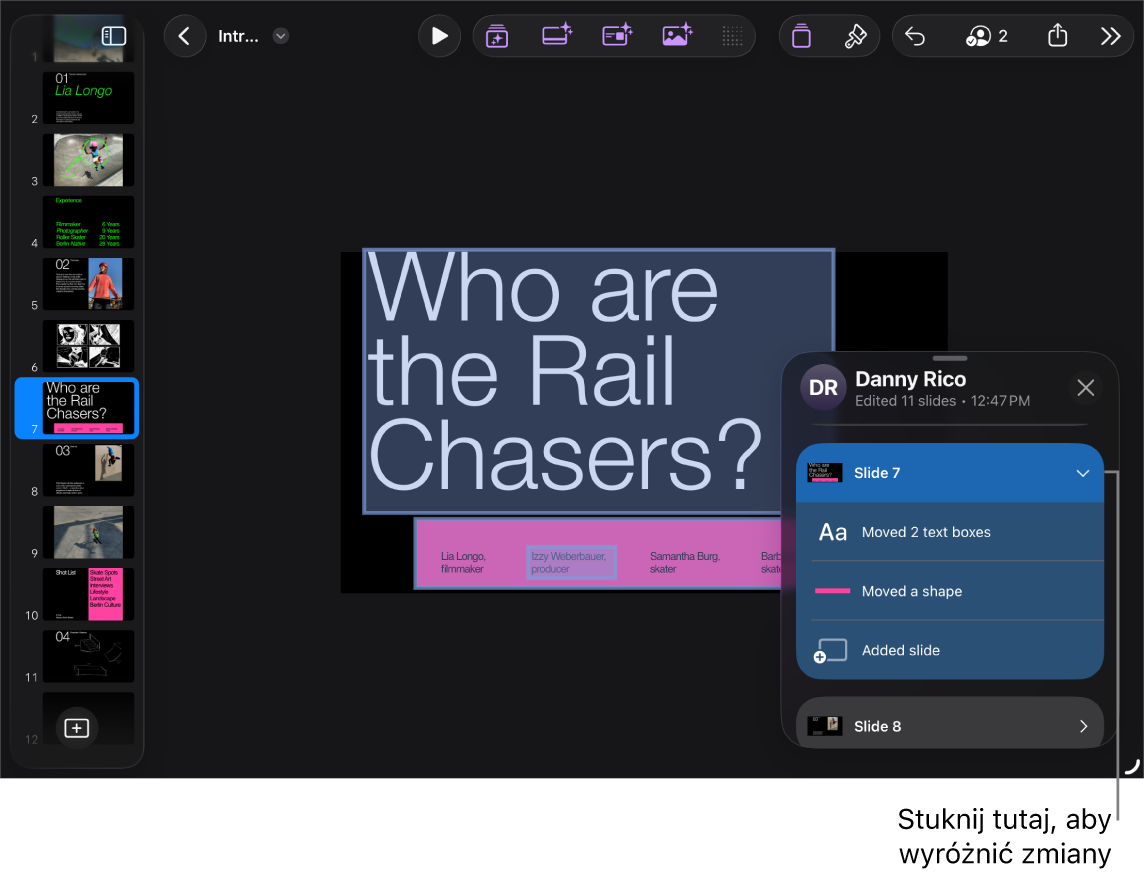This screenshot has height=872, width=1144.
Task: Select the 'Lia Longo, filmmaker' text
Action: (x=463, y=563)
